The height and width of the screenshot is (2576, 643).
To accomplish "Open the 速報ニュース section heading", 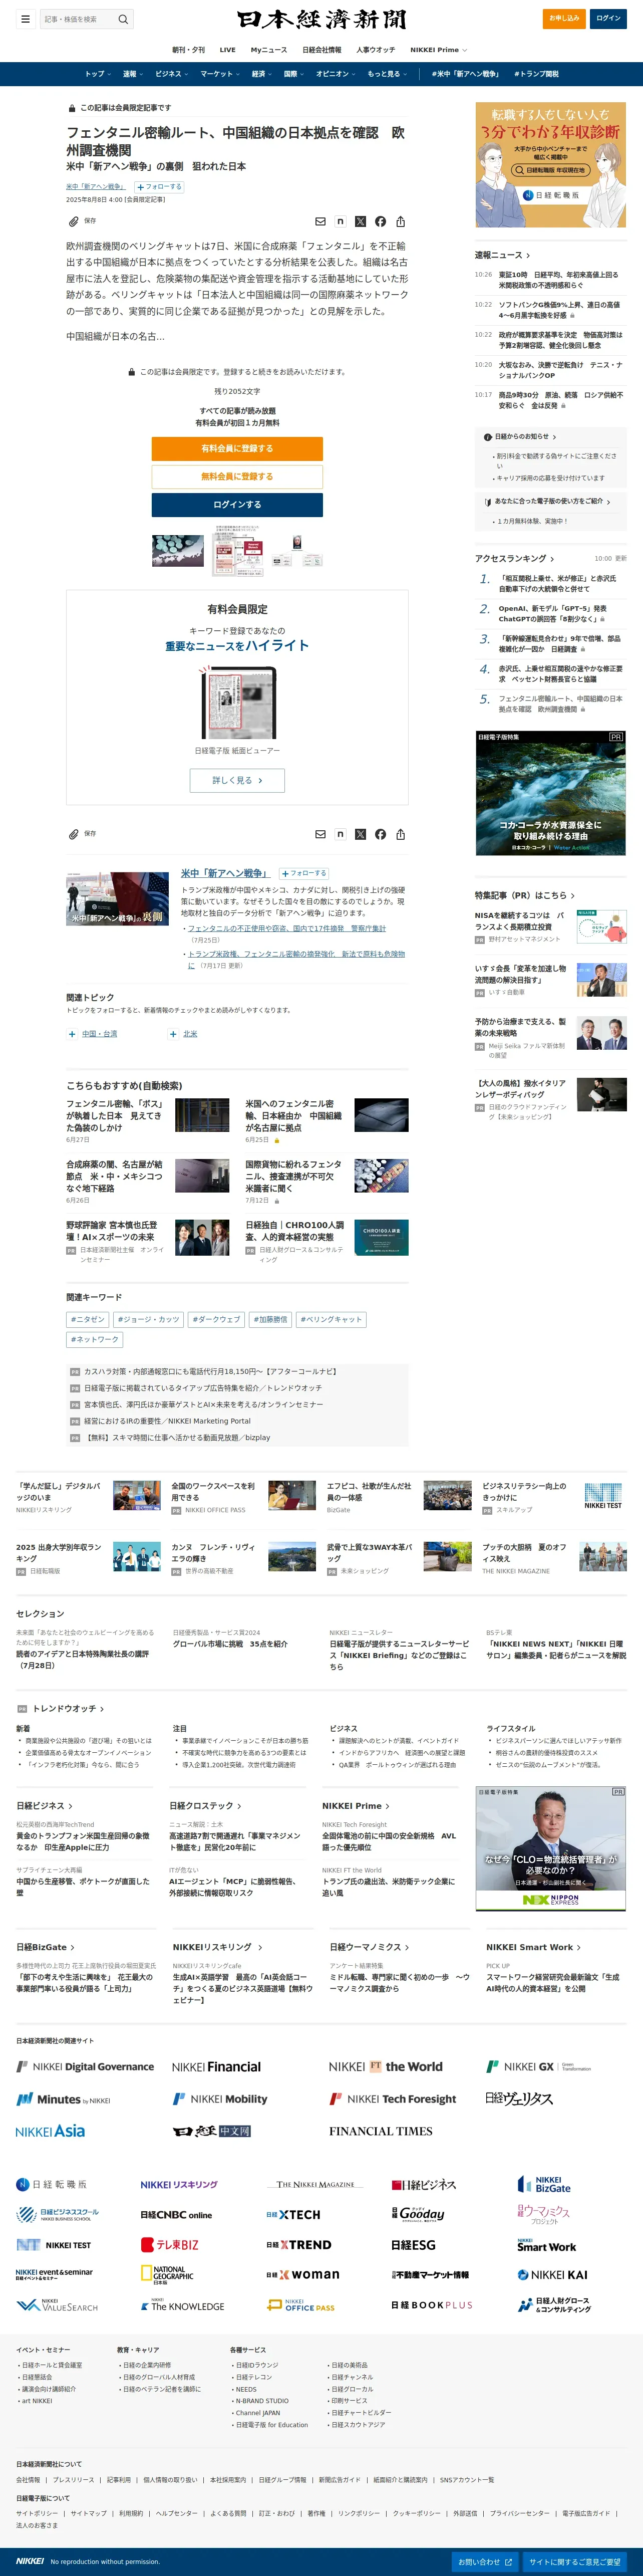I will click(x=502, y=255).
